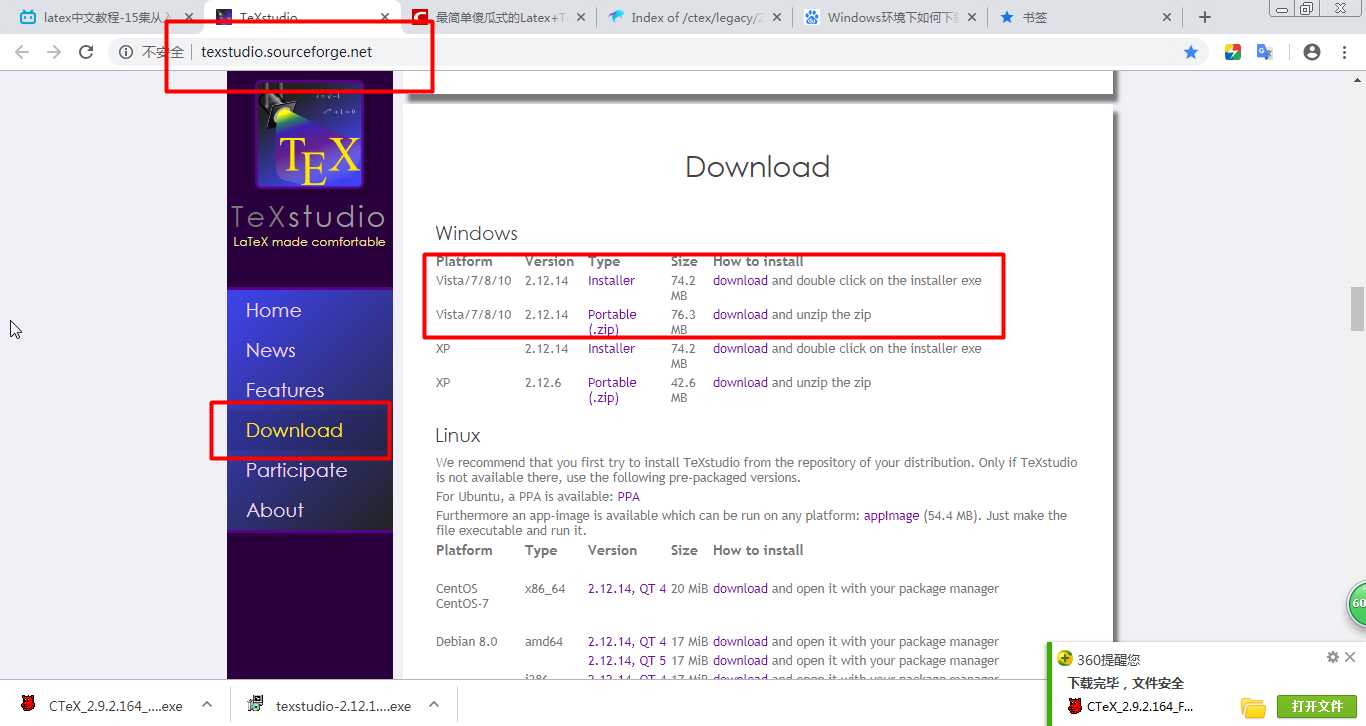Click the Linux section heading
The height and width of the screenshot is (726, 1366).
(458, 435)
